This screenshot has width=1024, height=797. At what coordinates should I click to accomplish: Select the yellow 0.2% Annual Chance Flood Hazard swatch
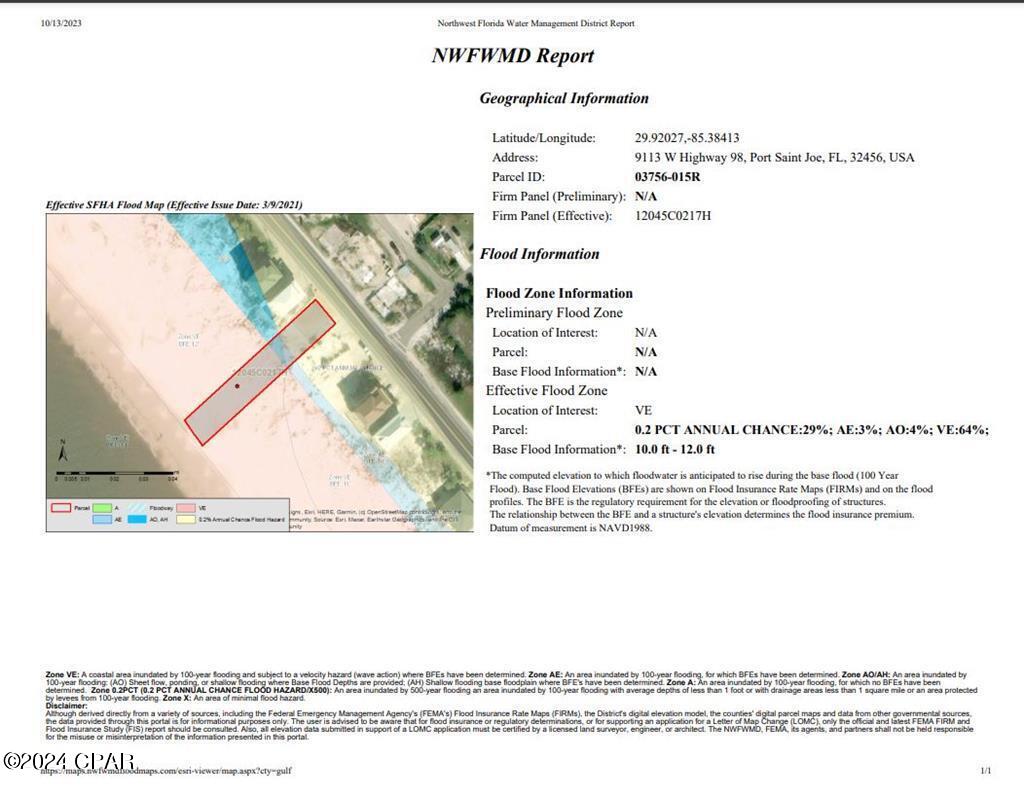(184, 520)
